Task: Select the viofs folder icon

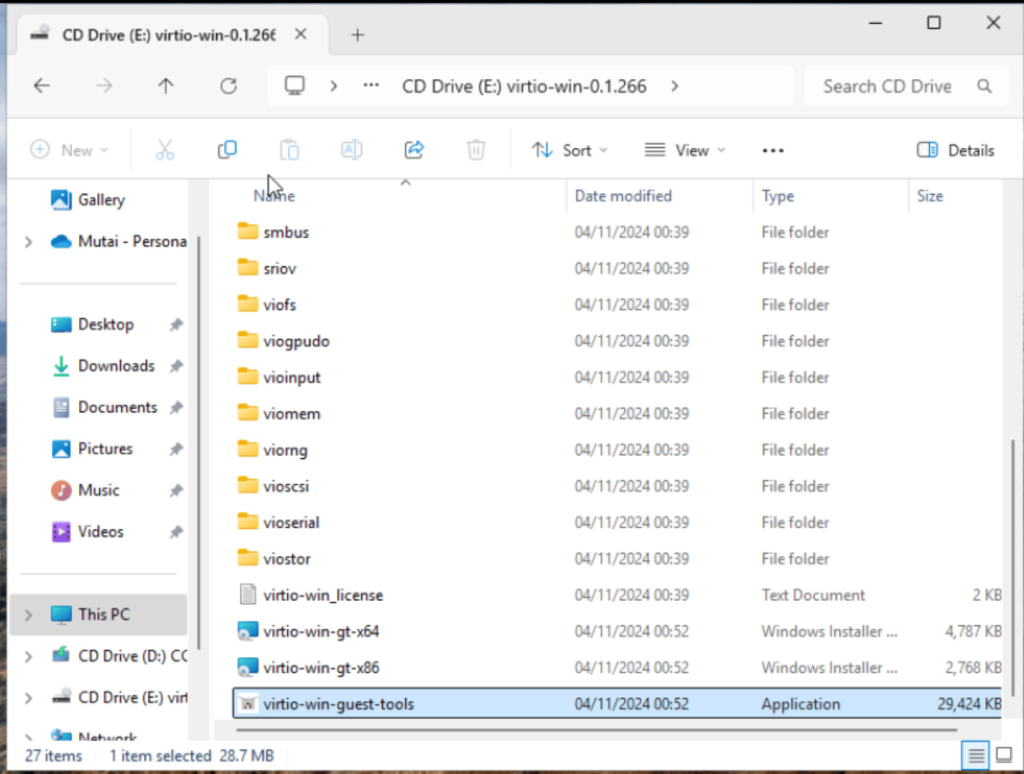Action: tap(248, 304)
